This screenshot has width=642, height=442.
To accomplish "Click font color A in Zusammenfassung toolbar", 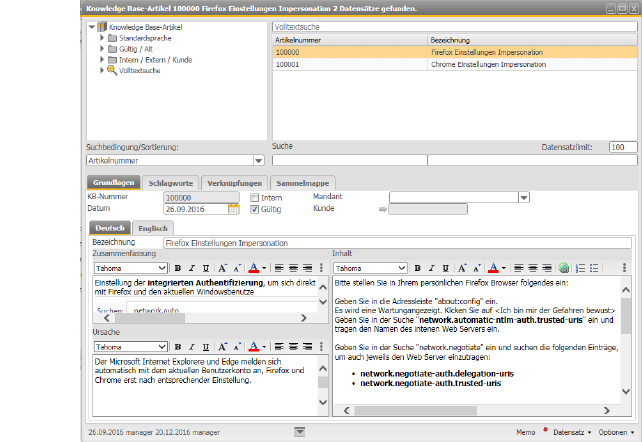I will (253, 268).
